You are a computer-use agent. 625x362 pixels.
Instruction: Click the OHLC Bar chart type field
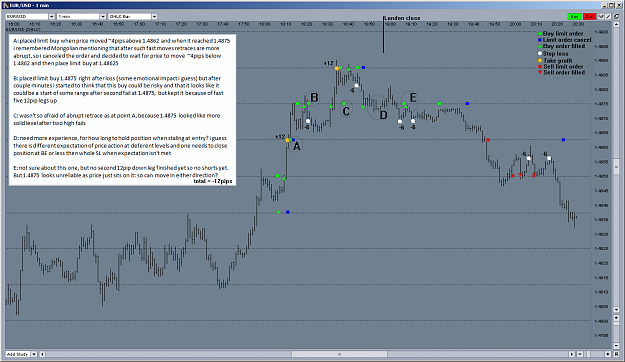(x=130, y=16)
